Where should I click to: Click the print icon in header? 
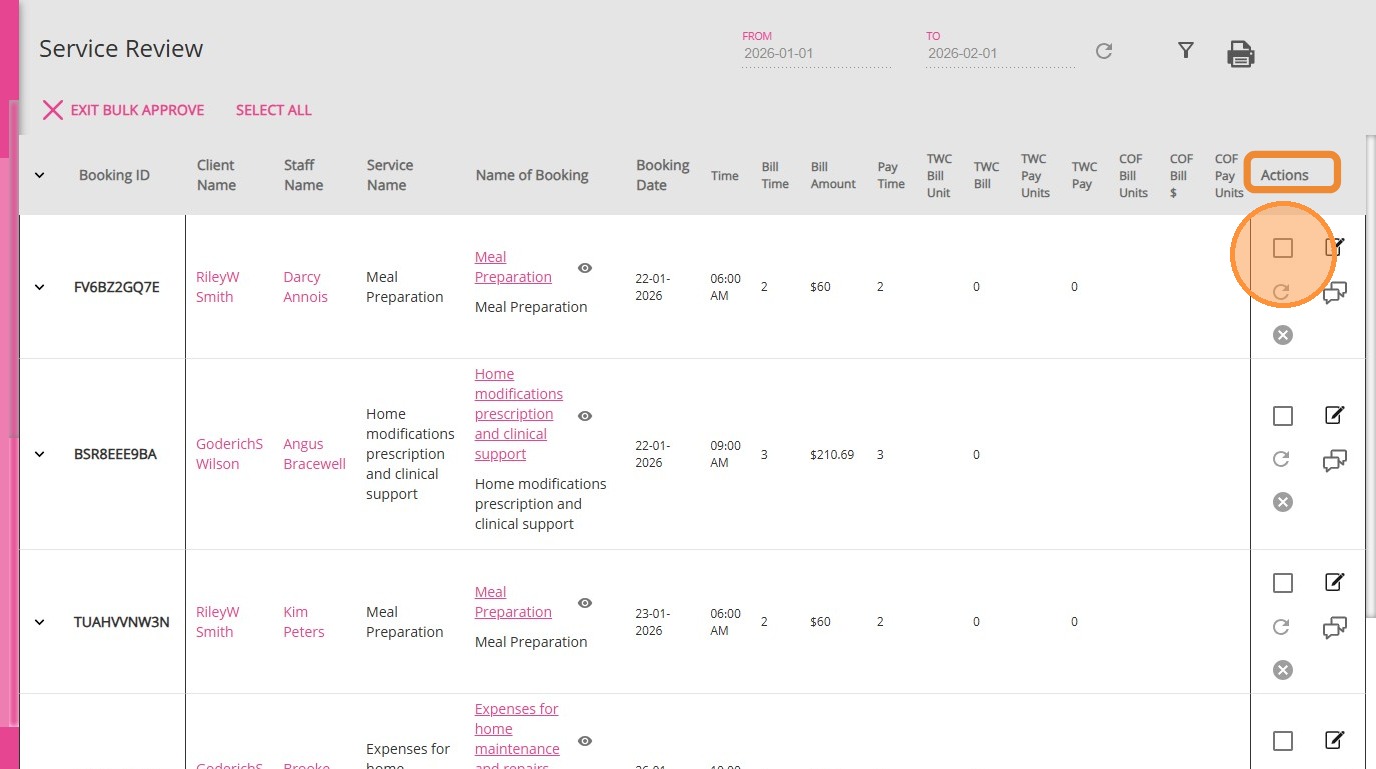[x=1241, y=54]
